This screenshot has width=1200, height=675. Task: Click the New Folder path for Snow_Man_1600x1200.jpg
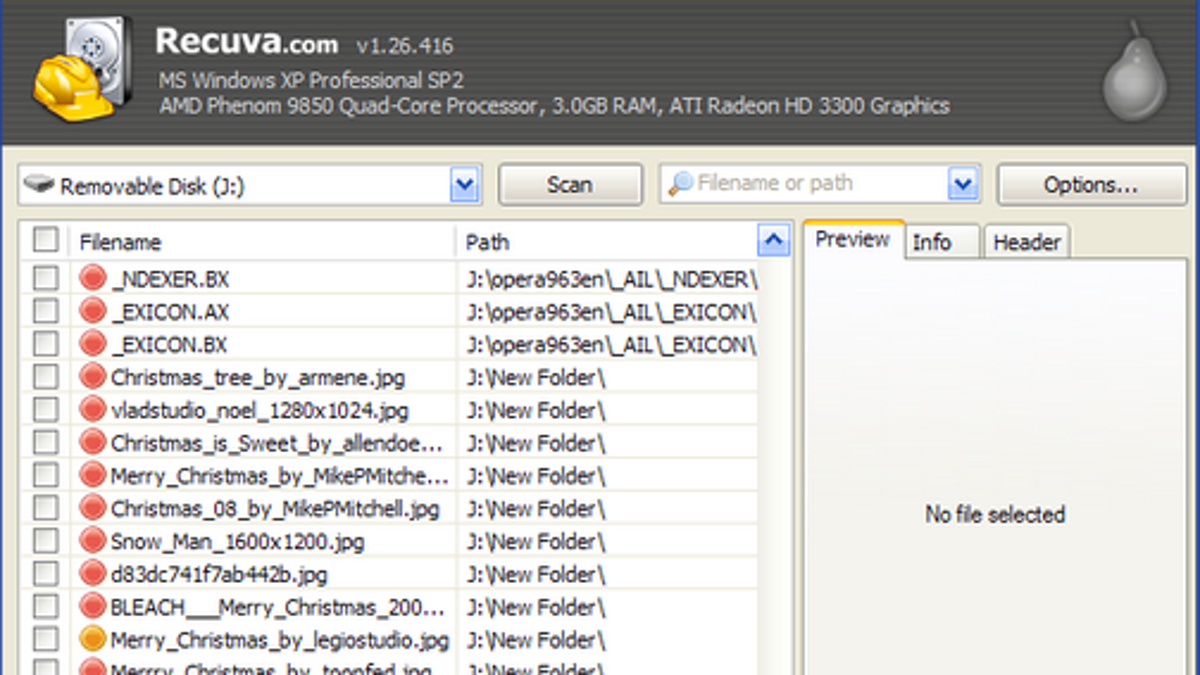[x=536, y=542]
